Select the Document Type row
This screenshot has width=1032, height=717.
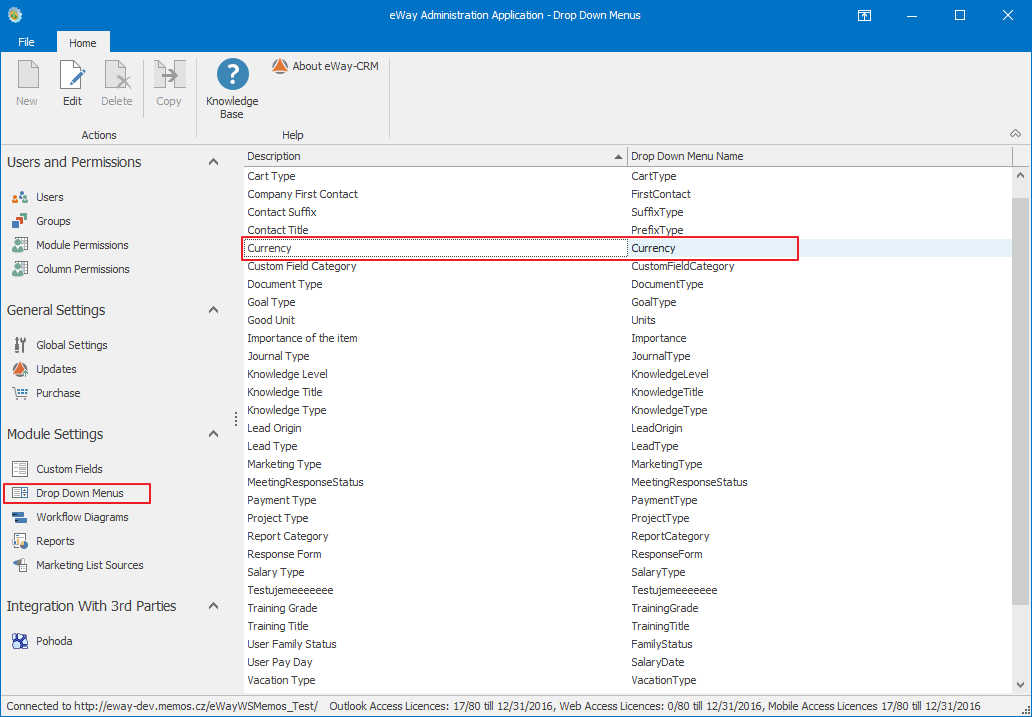(627, 284)
